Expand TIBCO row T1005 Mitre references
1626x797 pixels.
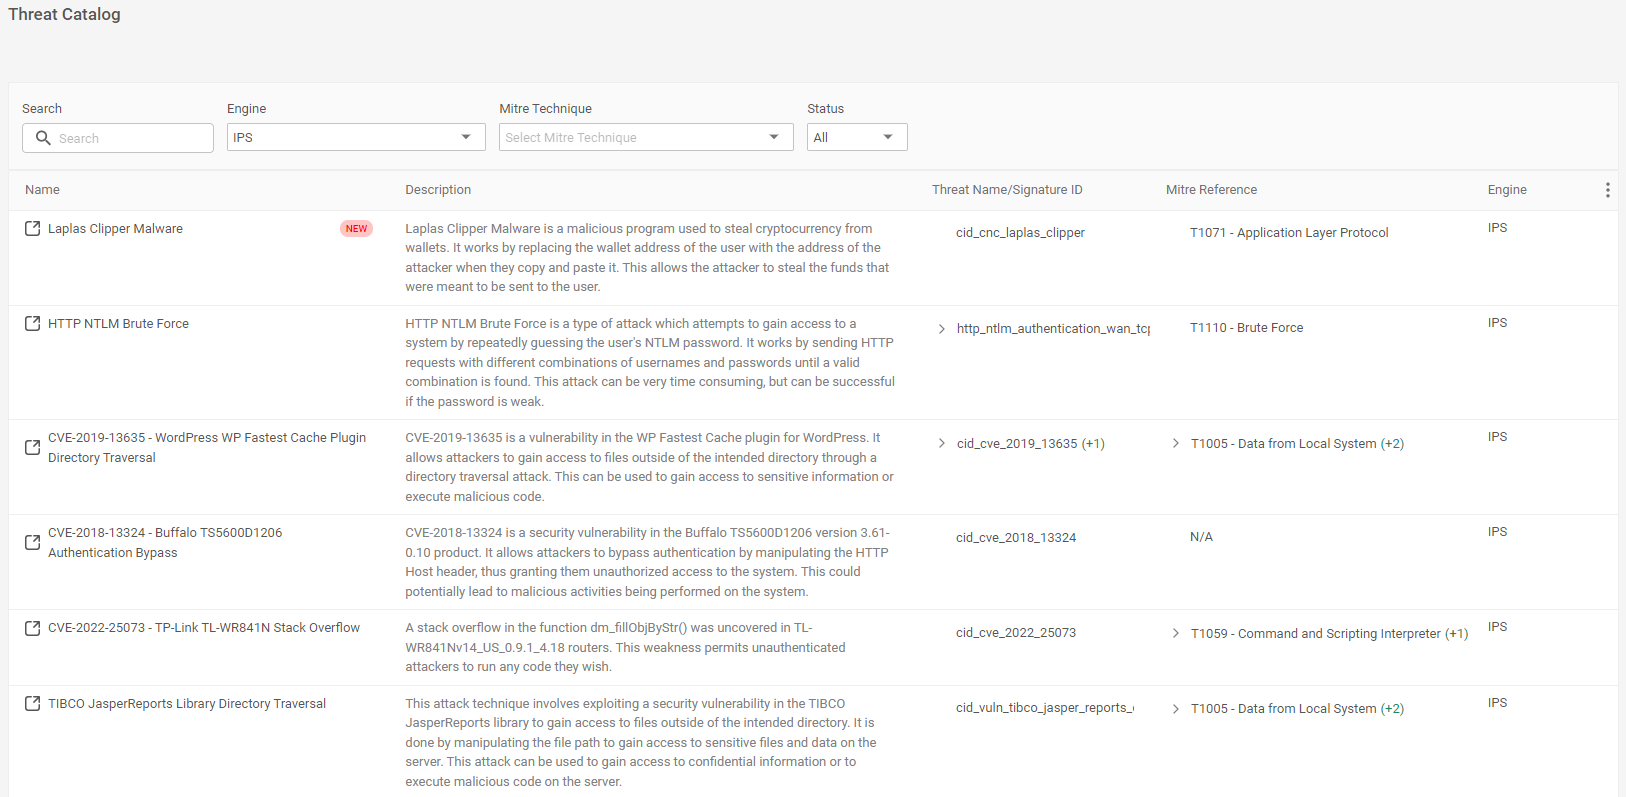coord(1175,709)
